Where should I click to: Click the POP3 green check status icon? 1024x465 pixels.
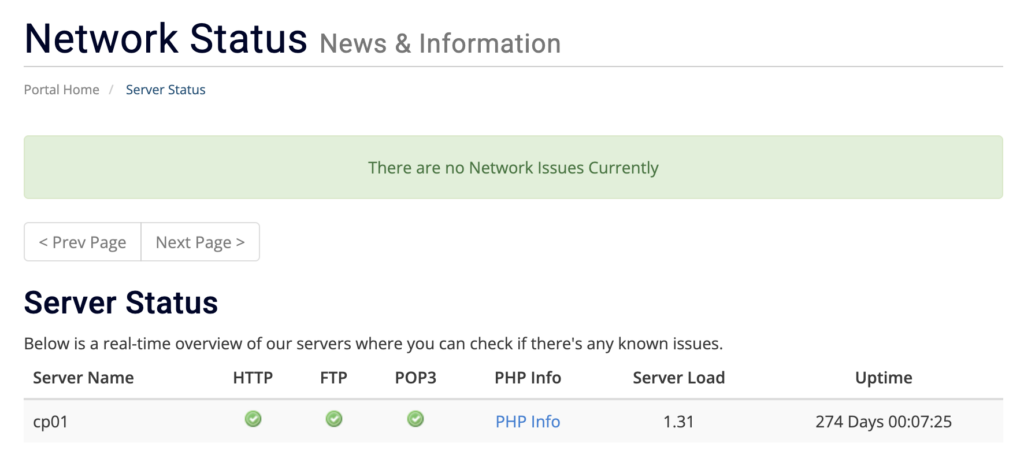pyautogui.click(x=415, y=420)
